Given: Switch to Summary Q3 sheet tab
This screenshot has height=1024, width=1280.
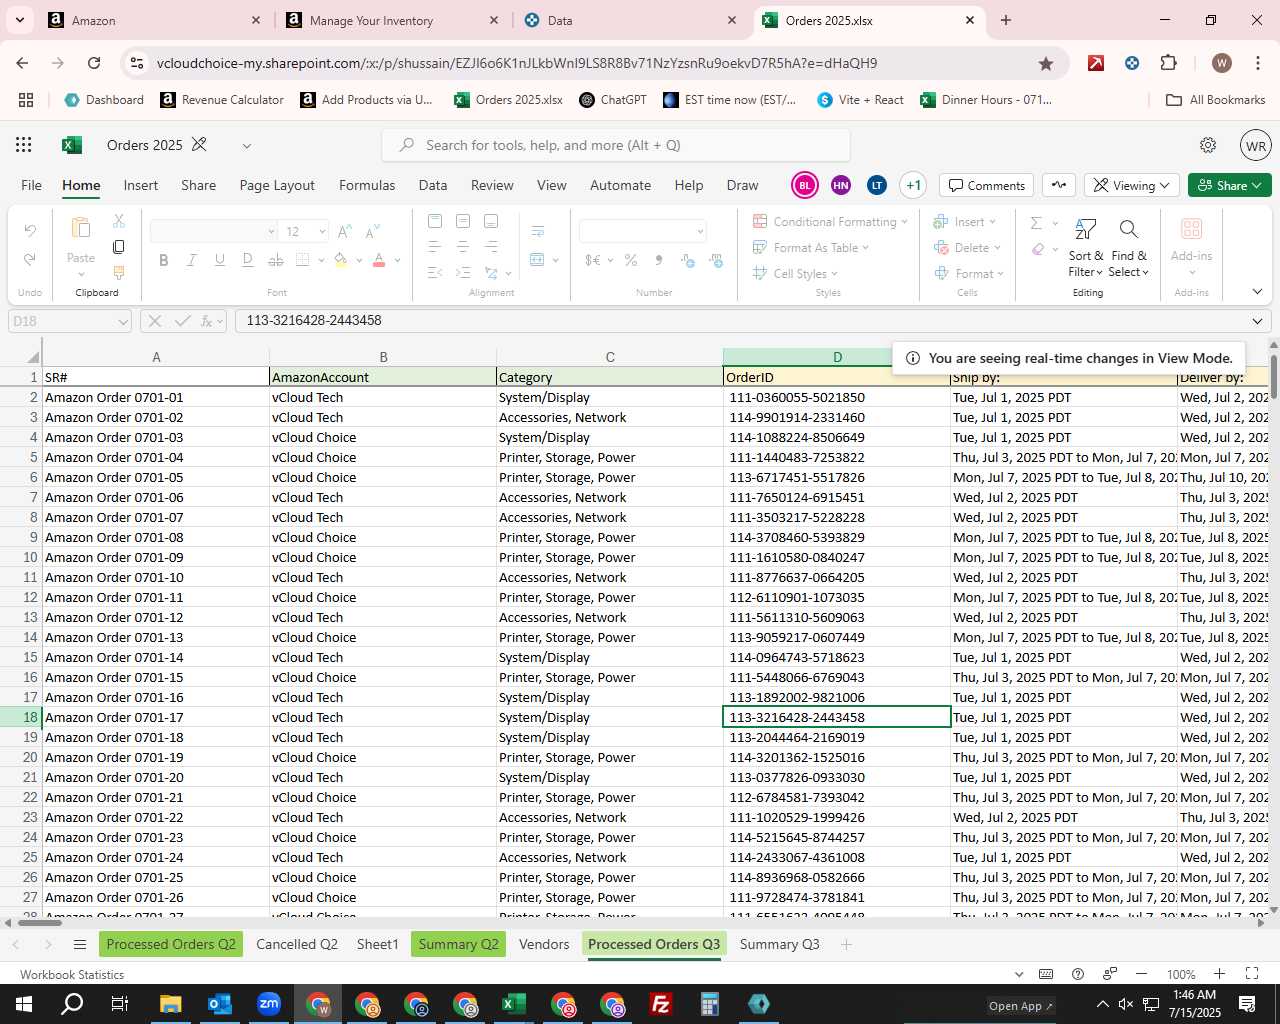Looking at the screenshot, I should 779,944.
